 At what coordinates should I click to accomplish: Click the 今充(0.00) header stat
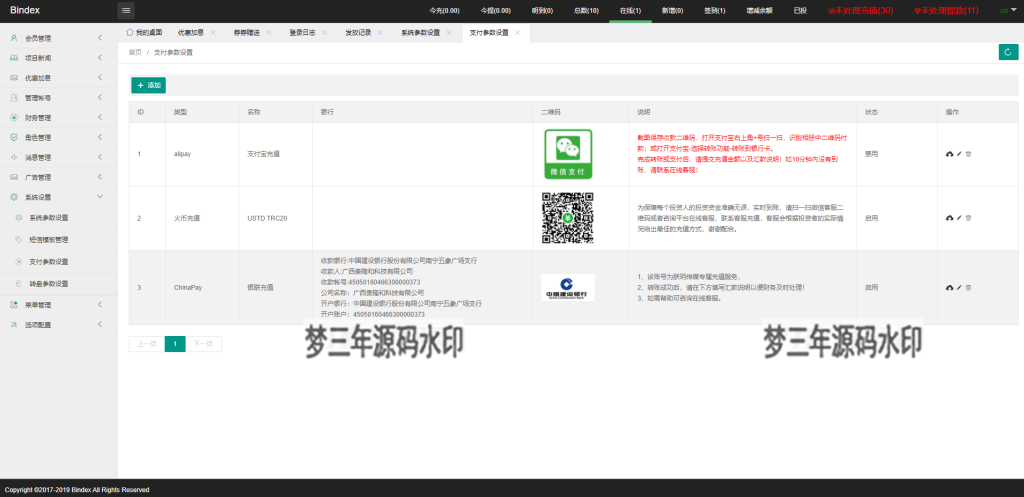click(444, 10)
